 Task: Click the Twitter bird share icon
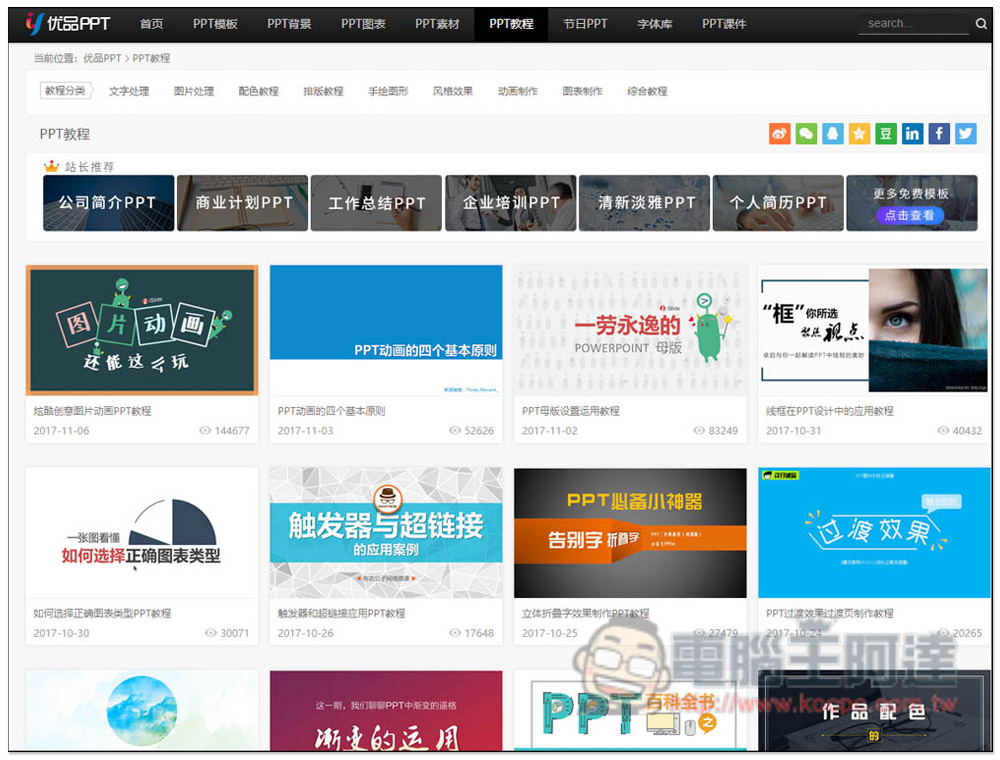(965, 134)
